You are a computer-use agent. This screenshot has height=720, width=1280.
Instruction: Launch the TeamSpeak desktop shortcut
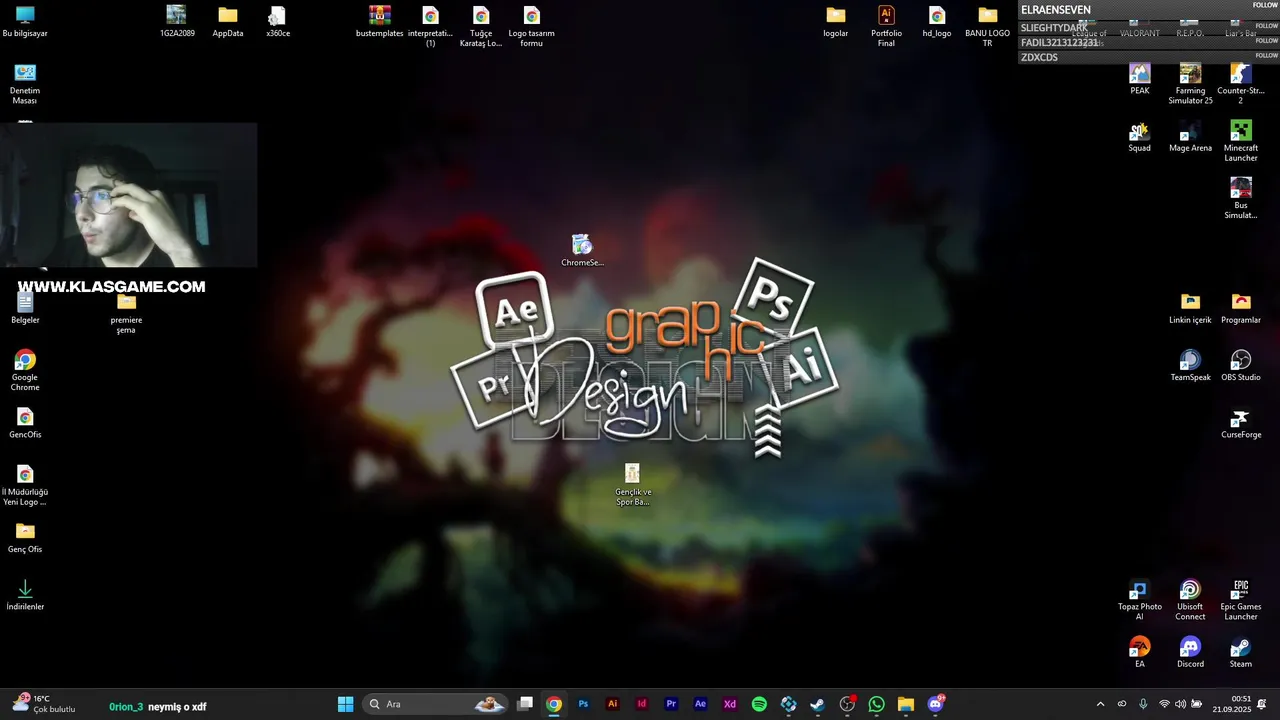click(x=1190, y=365)
